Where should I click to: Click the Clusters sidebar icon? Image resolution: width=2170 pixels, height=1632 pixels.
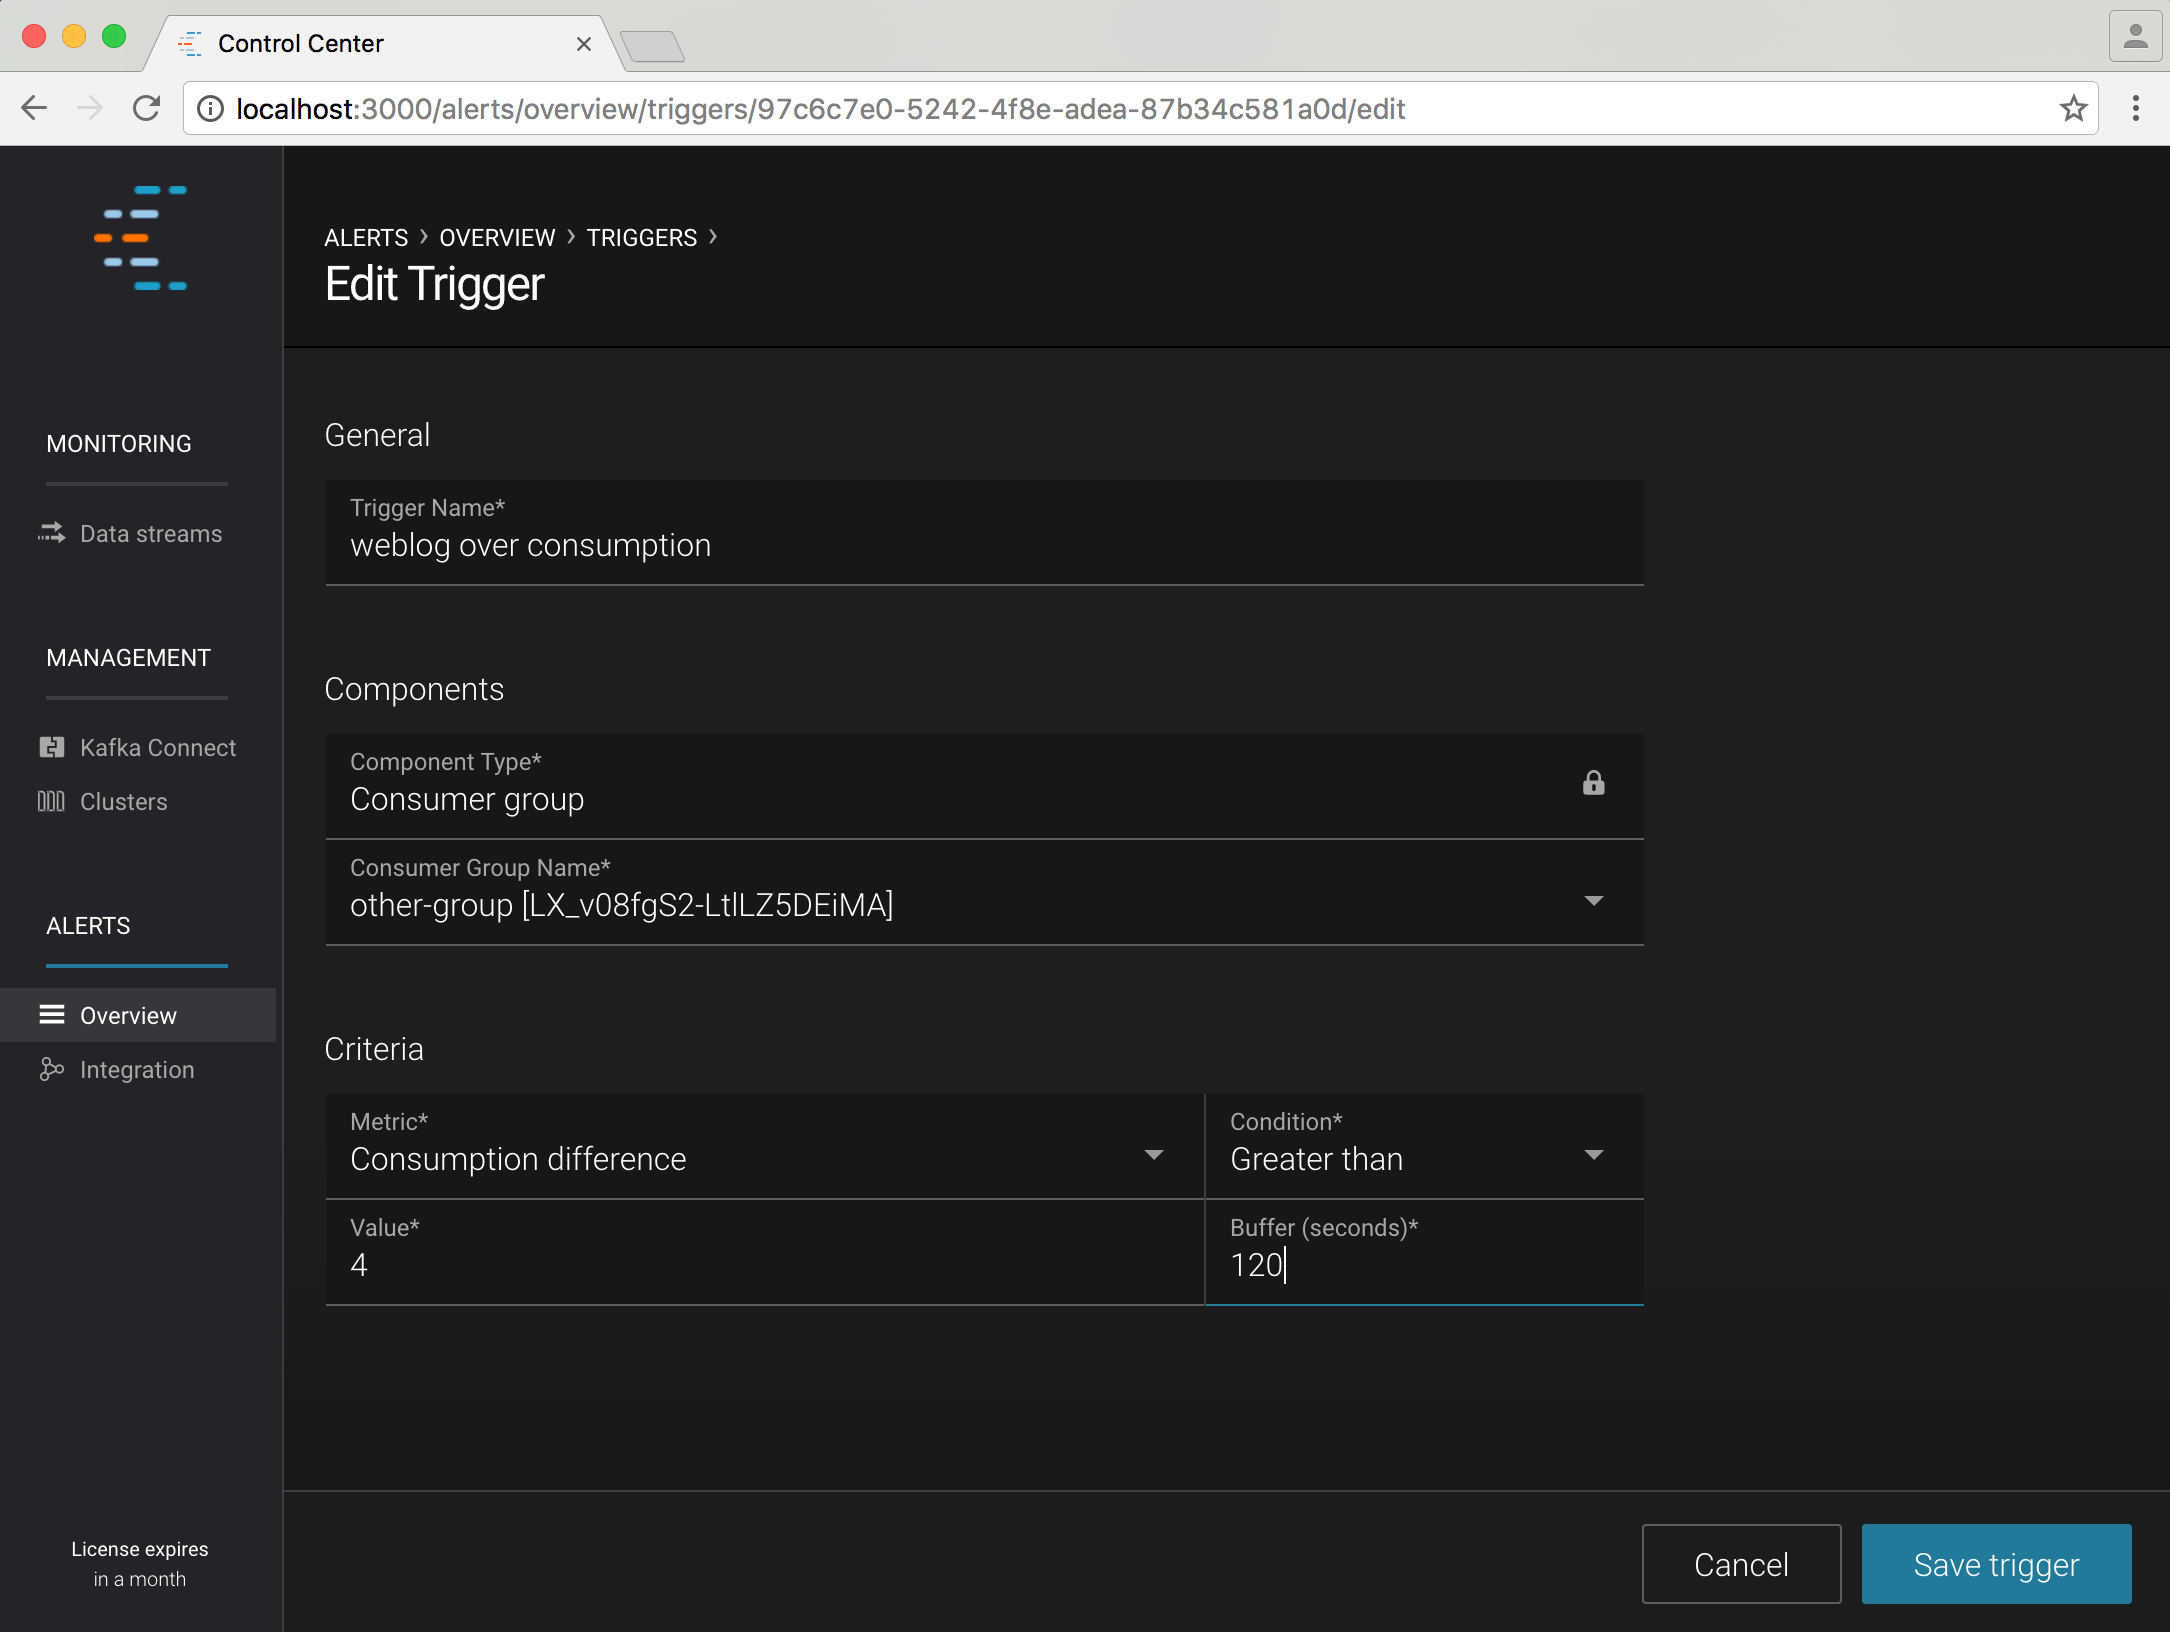pos(51,801)
